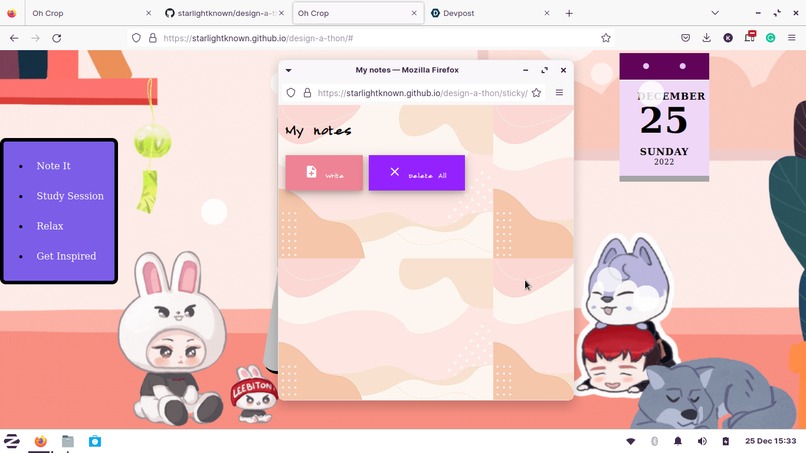Close the Devpost tab

tap(547, 13)
